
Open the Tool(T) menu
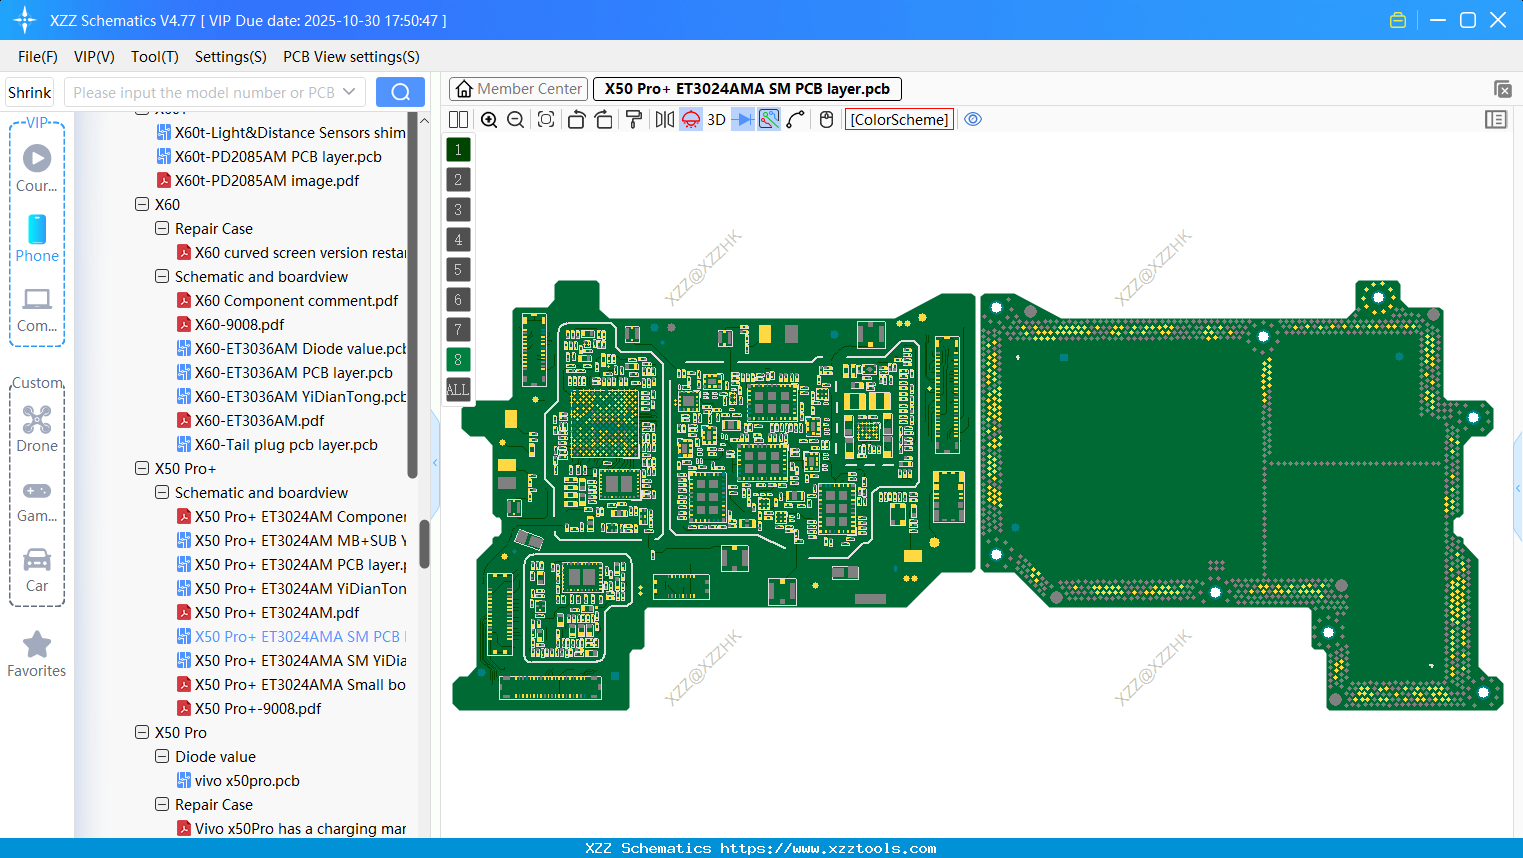(154, 57)
